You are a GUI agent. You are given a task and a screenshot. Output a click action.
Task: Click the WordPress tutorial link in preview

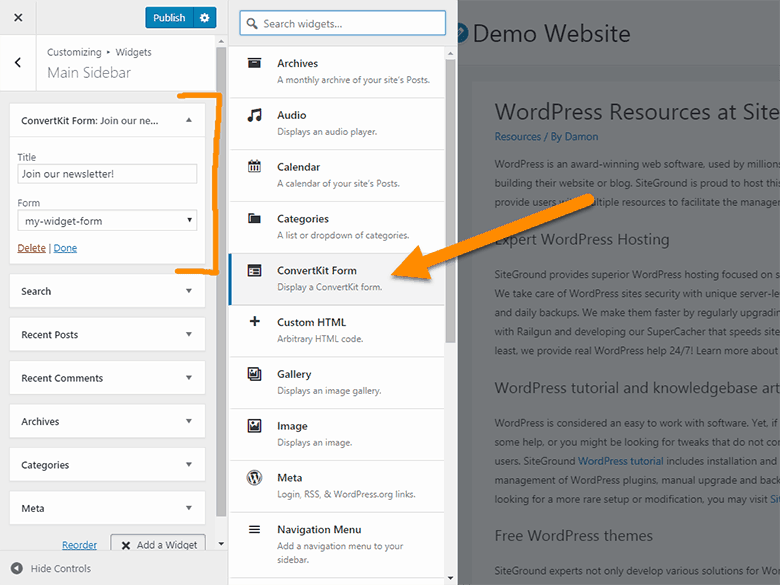pos(621,461)
